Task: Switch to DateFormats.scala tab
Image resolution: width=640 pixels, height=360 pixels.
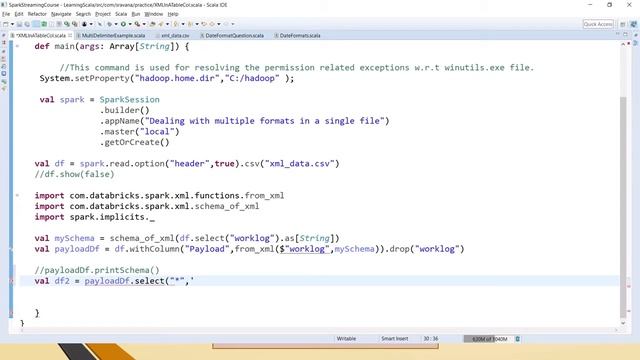Action: click(300, 36)
